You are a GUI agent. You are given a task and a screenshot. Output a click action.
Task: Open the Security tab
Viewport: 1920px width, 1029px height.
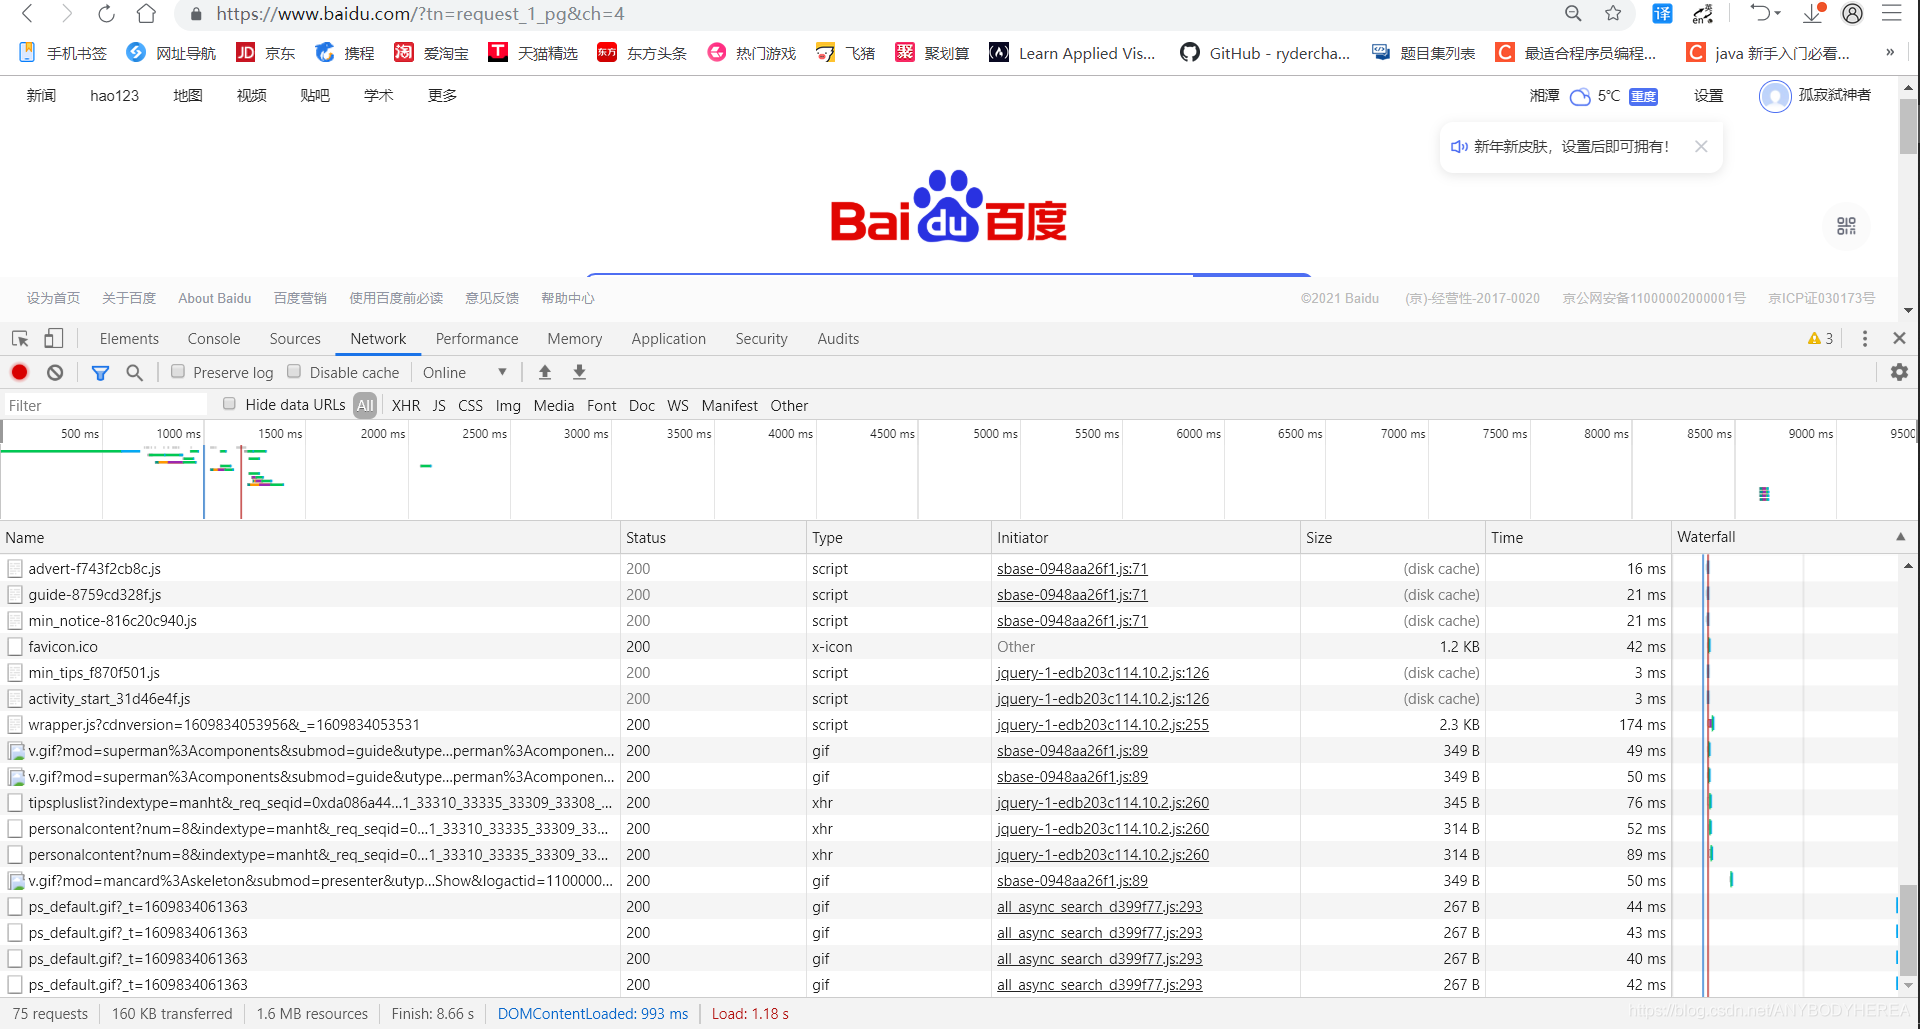click(x=761, y=339)
